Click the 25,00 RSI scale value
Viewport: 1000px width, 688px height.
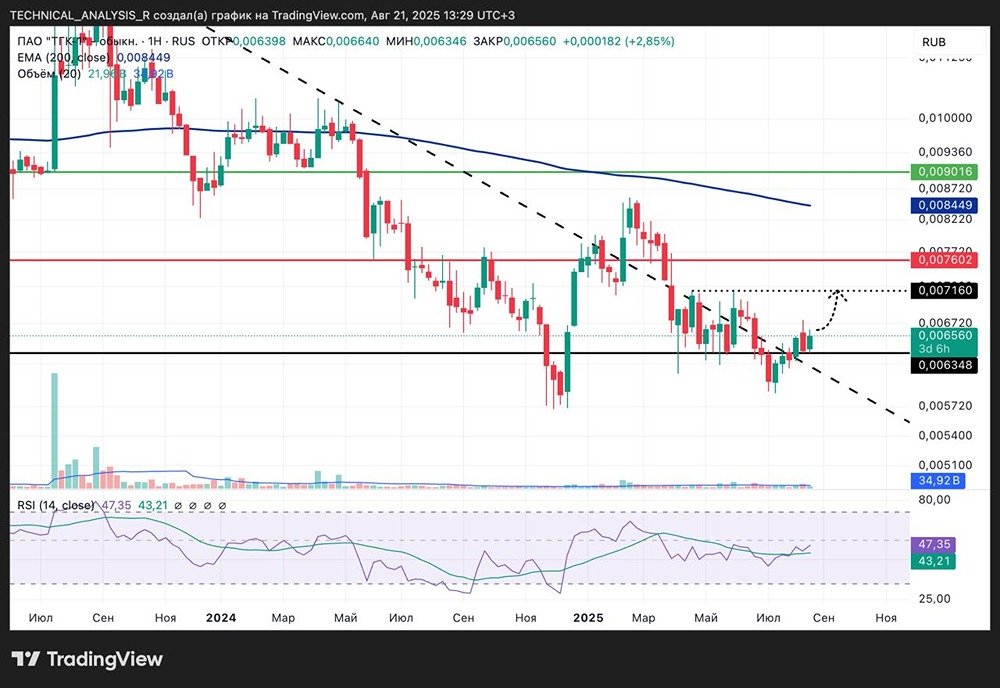pos(934,599)
